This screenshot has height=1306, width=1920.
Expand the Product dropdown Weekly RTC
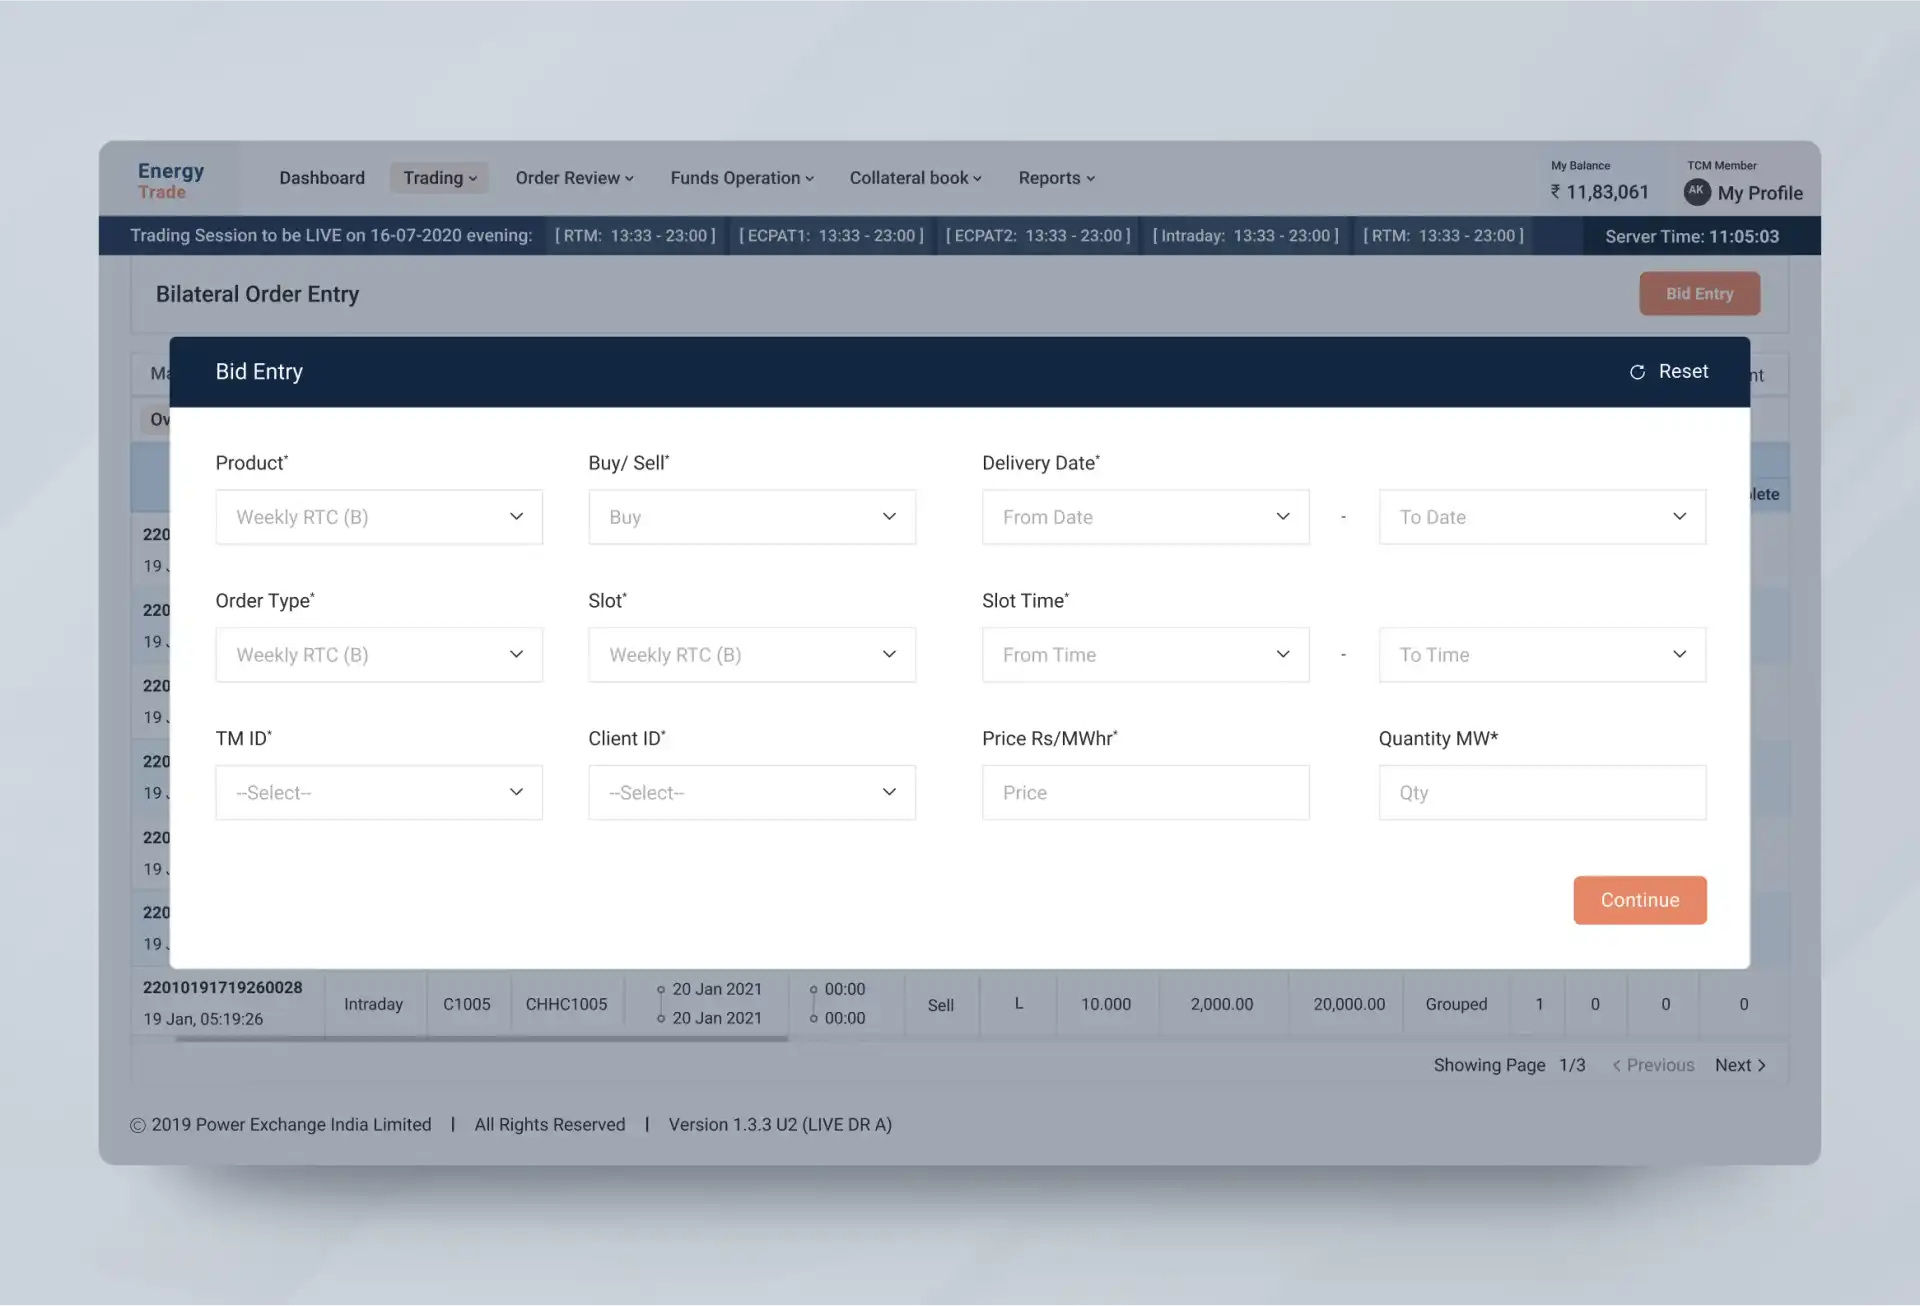coord(378,516)
